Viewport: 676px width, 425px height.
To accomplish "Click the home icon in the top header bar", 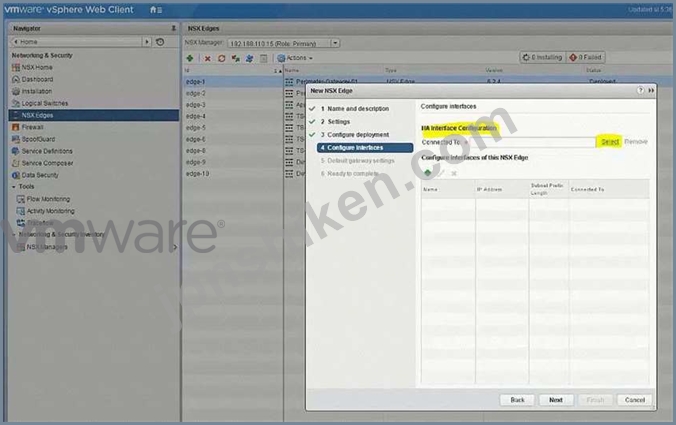I will tap(153, 9).
